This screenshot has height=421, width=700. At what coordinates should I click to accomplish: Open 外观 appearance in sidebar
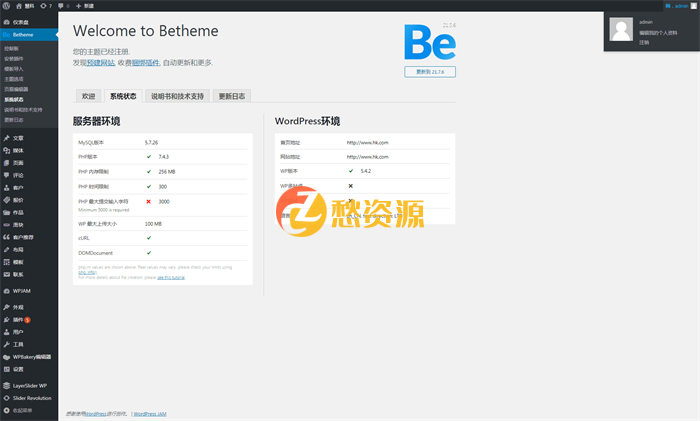pyautogui.click(x=29, y=307)
